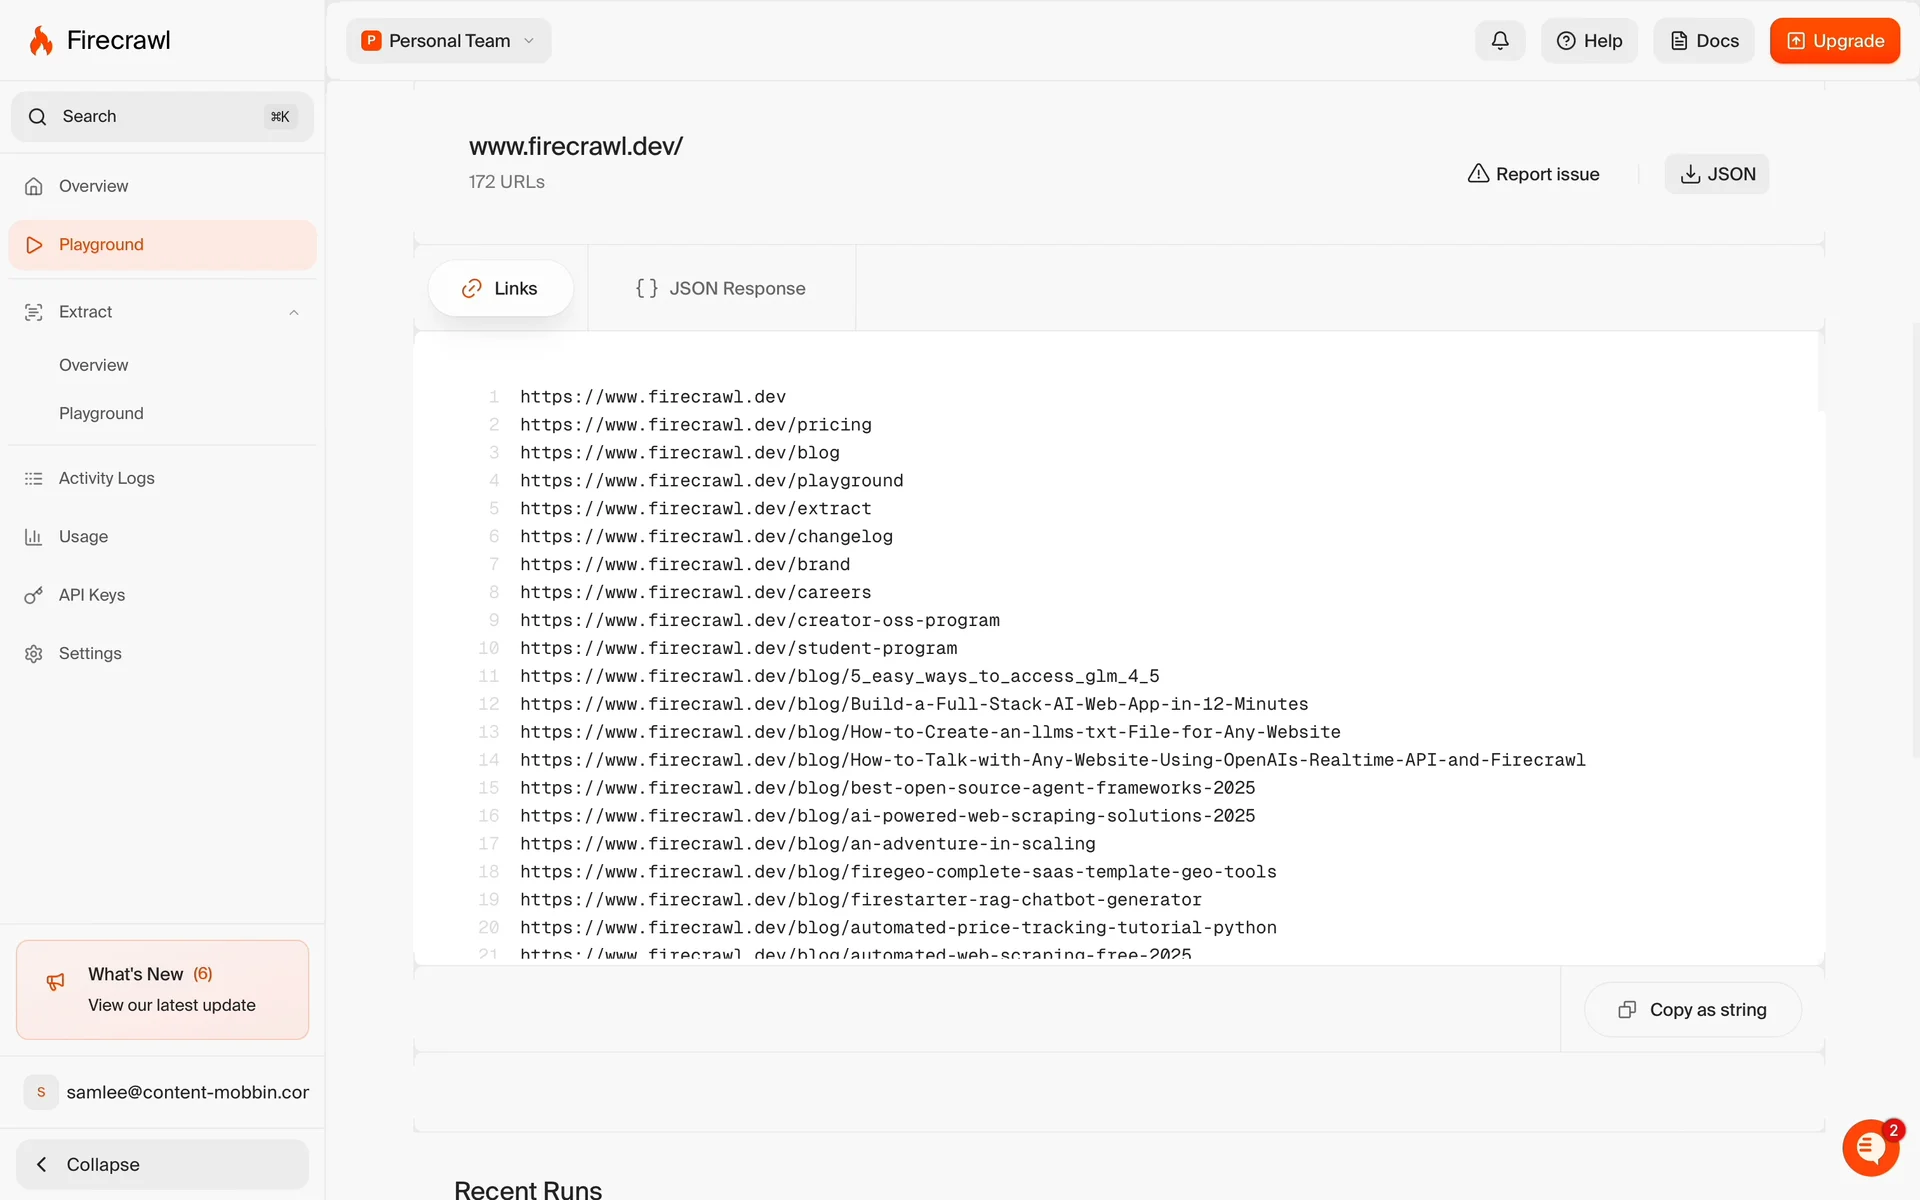The image size is (1920, 1200).
Task: Collapse the sidebar
Action: click(x=162, y=1164)
